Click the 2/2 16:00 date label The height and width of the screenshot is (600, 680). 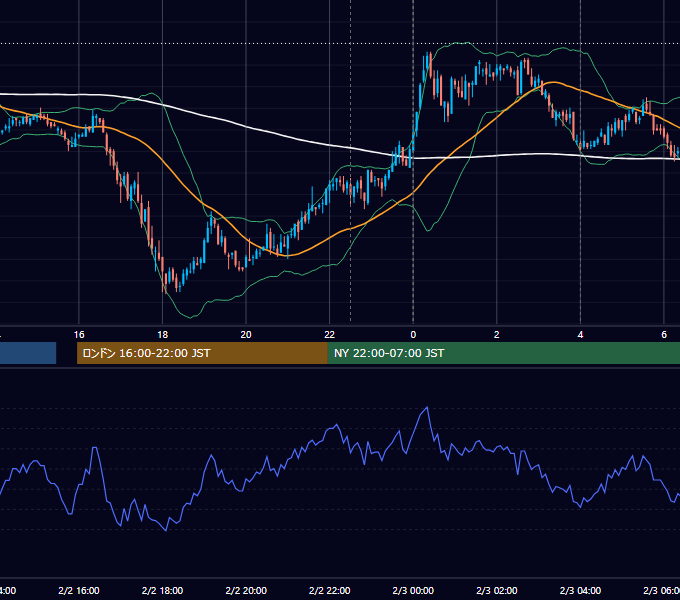[79, 590]
